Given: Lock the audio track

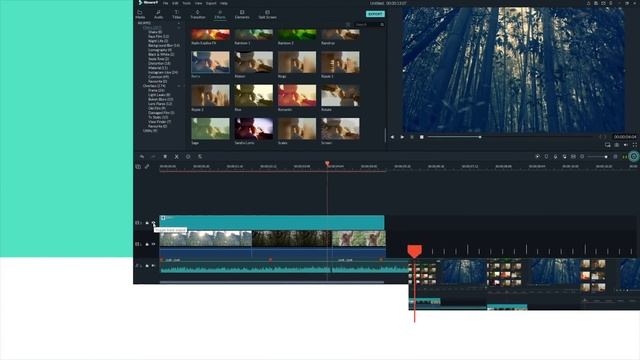Looking at the screenshot, I should coord(147,266).
